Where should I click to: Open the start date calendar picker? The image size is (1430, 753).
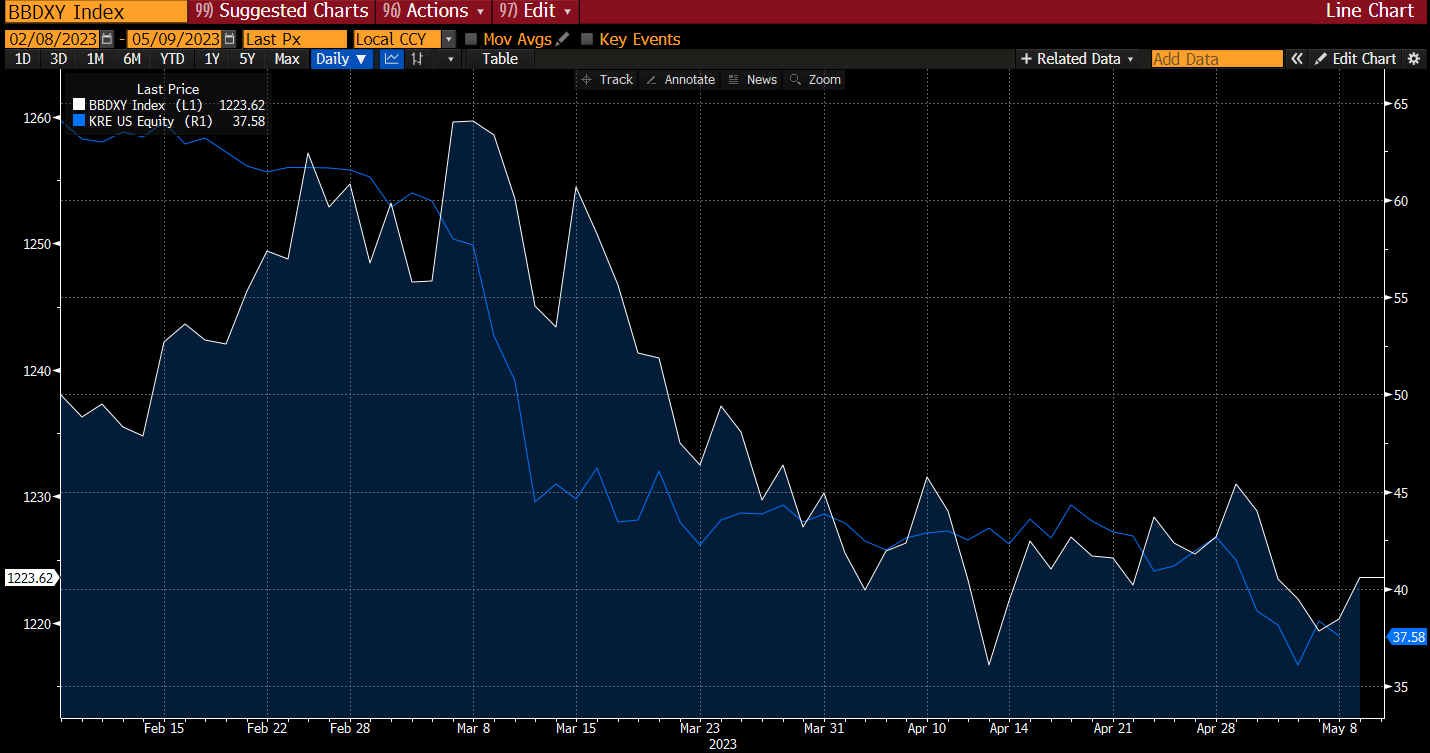pos(107,39)
